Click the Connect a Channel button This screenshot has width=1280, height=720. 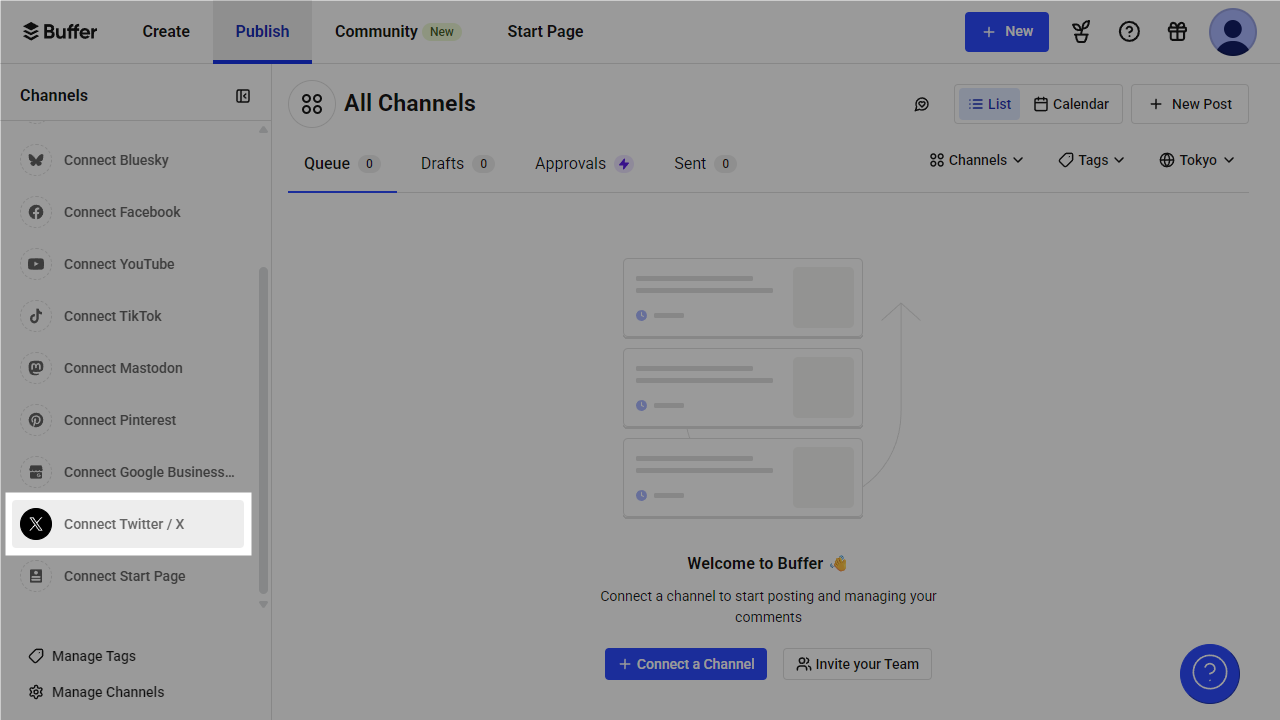(685, 664)
